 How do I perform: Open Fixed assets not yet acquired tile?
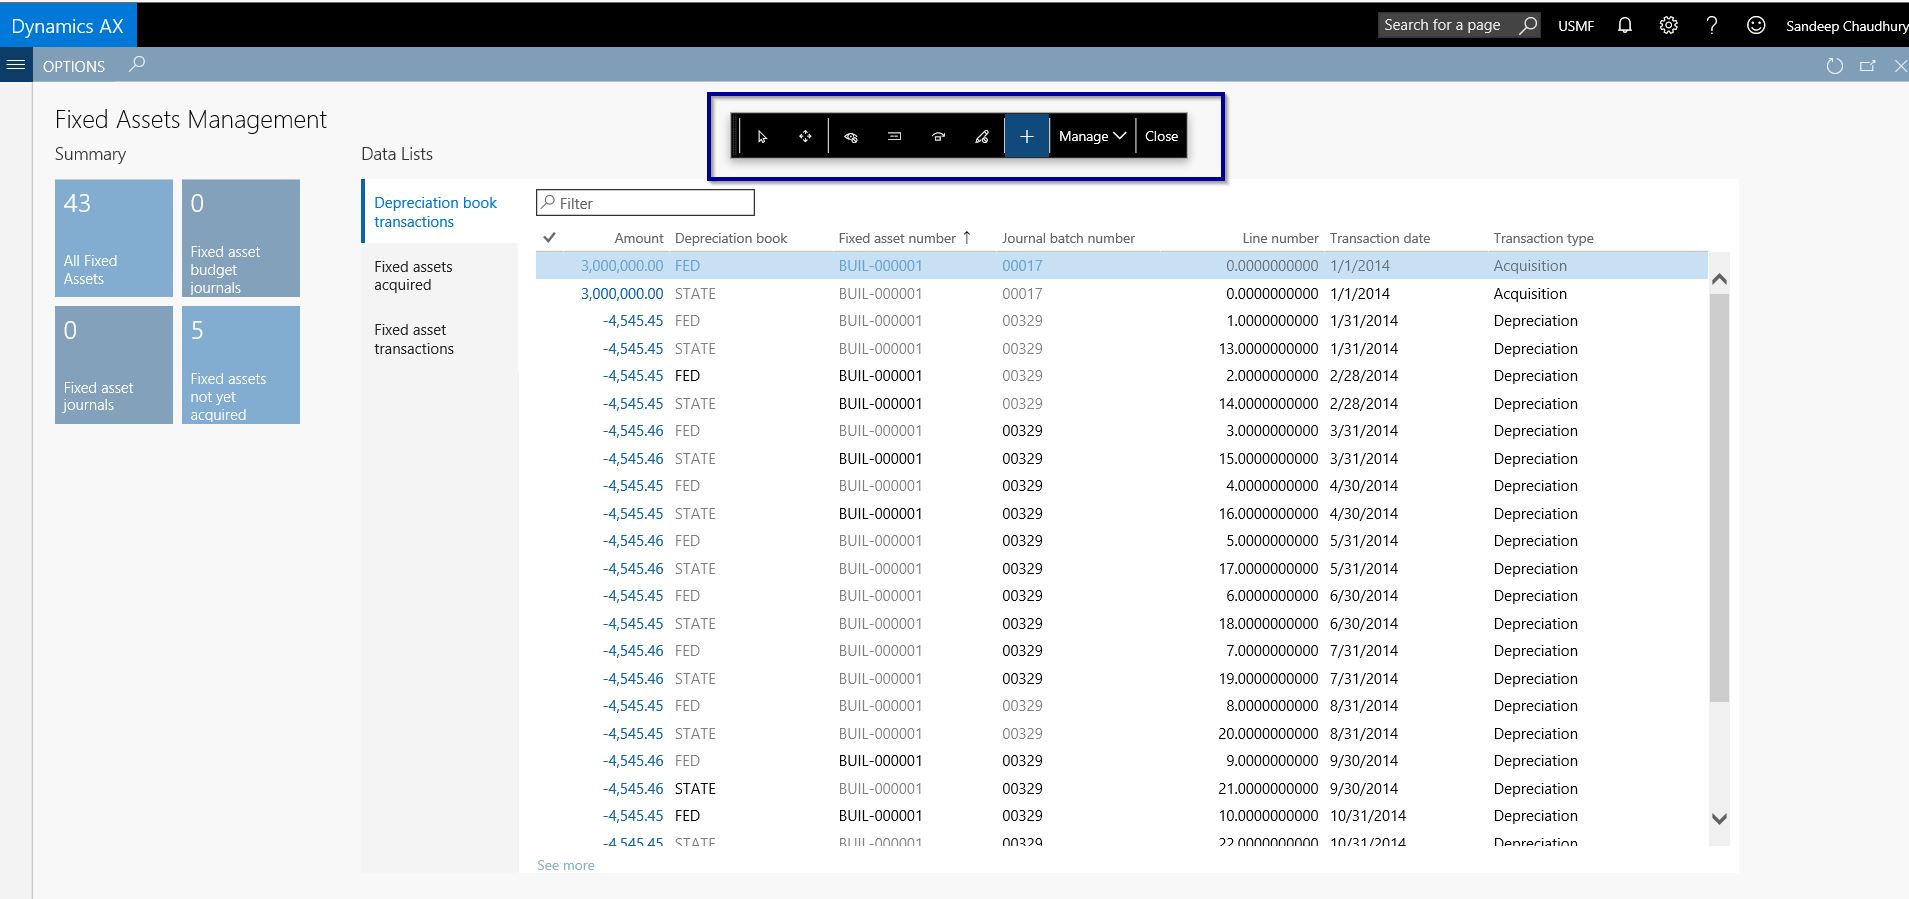241,365
